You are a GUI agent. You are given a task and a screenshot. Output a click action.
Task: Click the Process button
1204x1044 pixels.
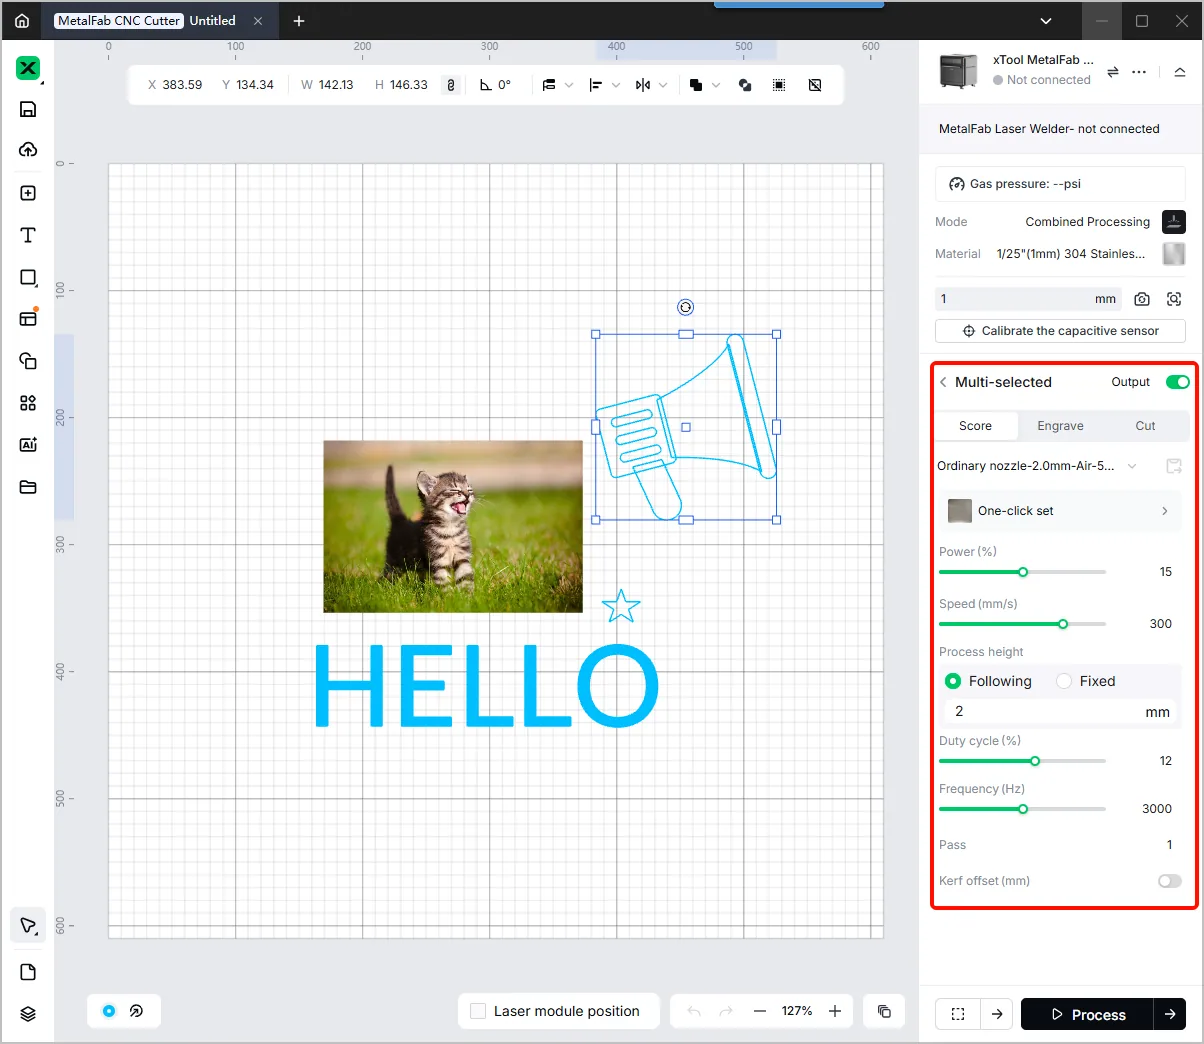[x=1087, y=1014]
